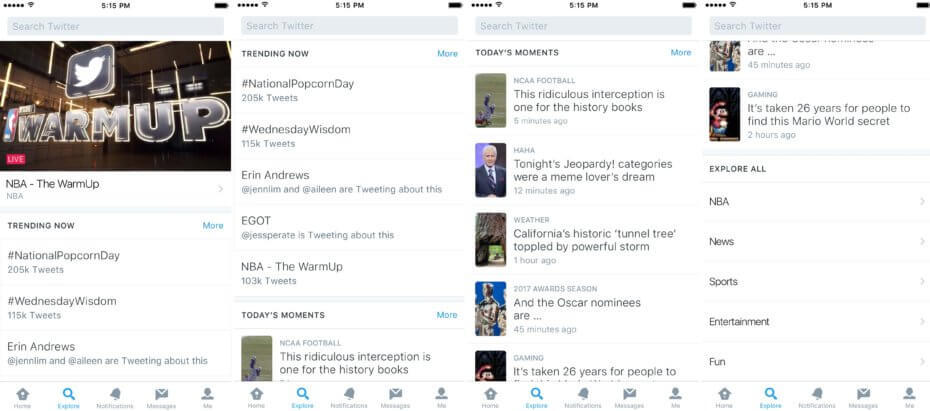Open Home icon on the third phone screen
Viewport: 930px width, 411px height.
coord(490,396)
